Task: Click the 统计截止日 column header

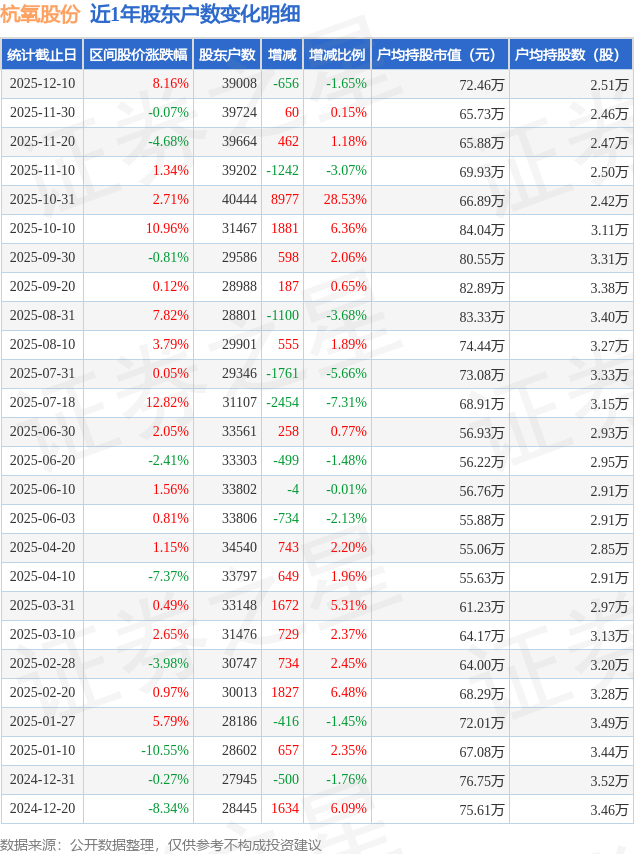Action: click(42, 55)
